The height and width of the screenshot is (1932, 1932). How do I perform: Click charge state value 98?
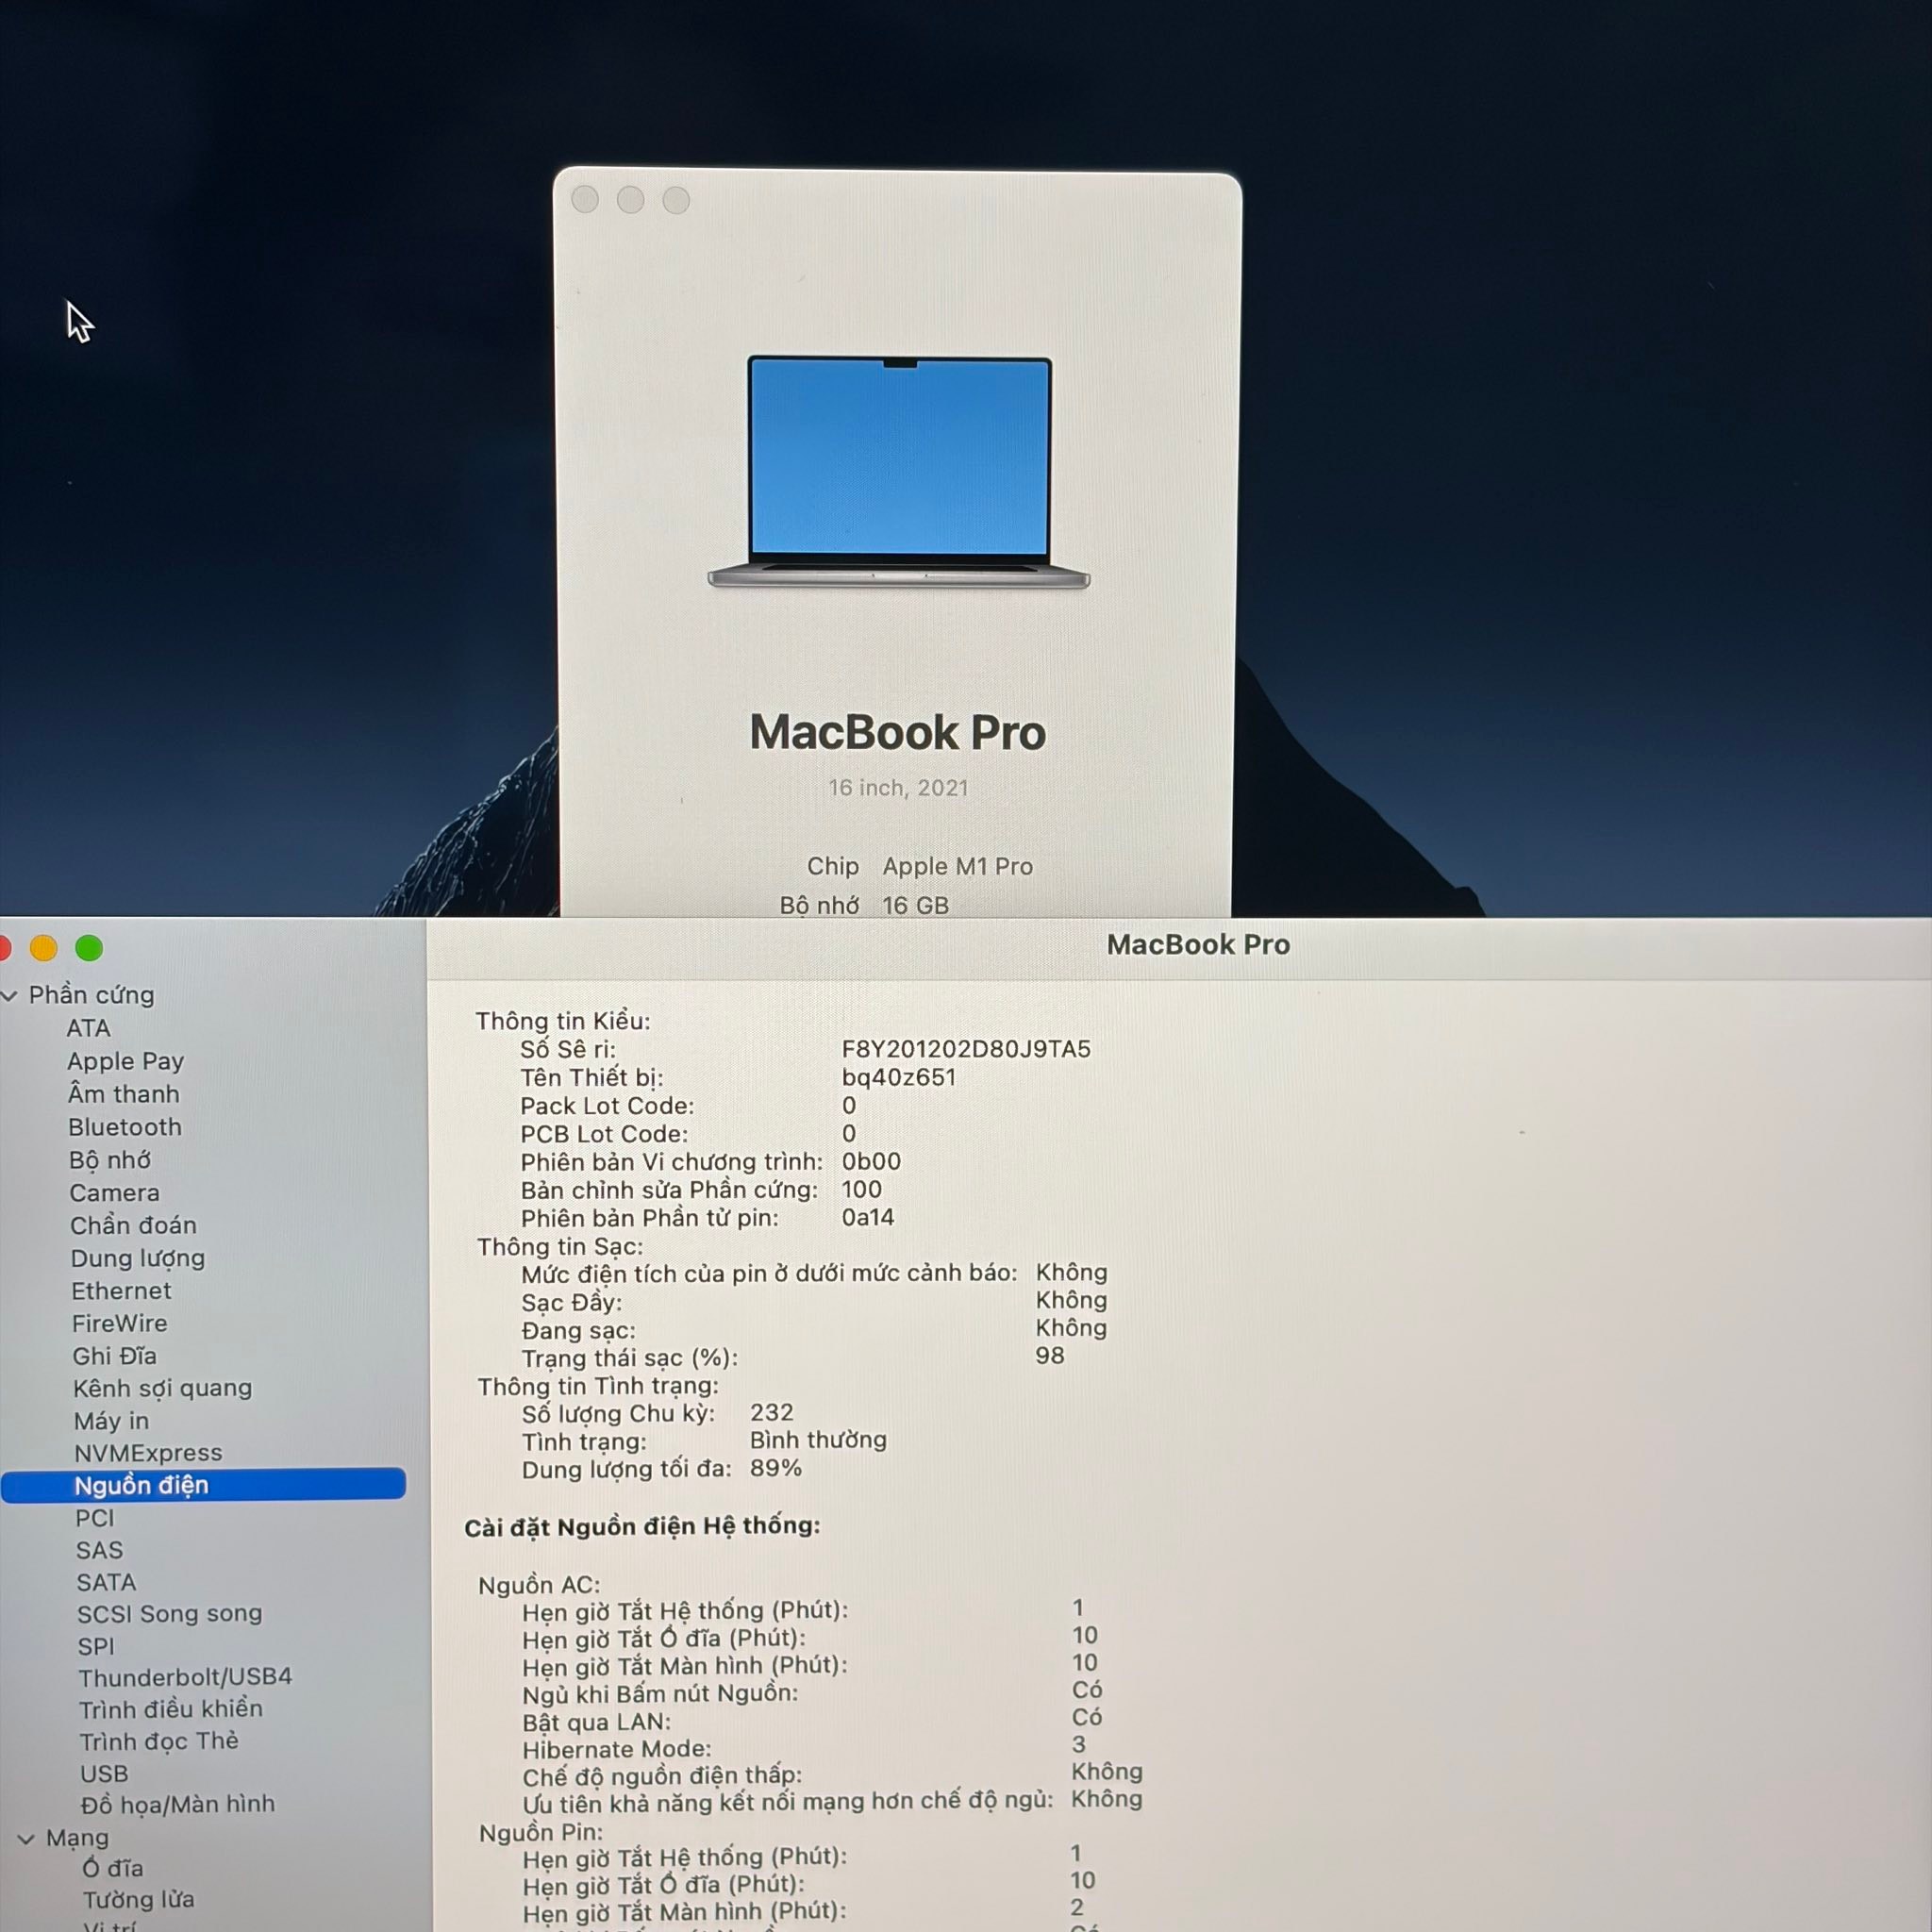click(1050, 1355)
